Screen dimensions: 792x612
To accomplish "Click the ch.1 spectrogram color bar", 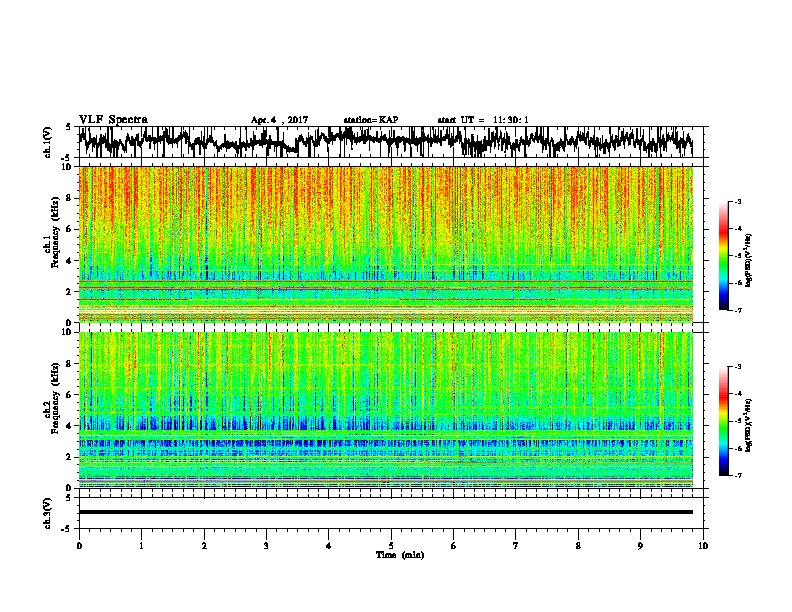I will point(723,256).
